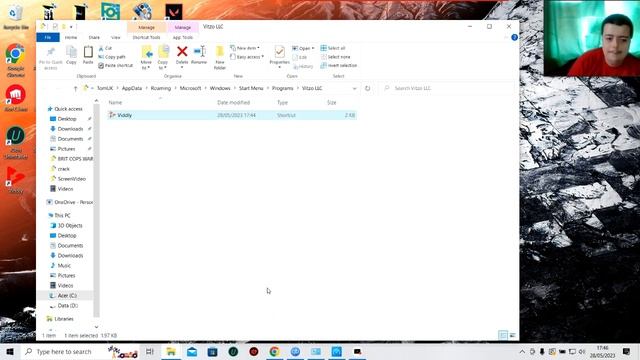Open the Quick Access Toolbar dropdown arrow

(x=71, y=27)
